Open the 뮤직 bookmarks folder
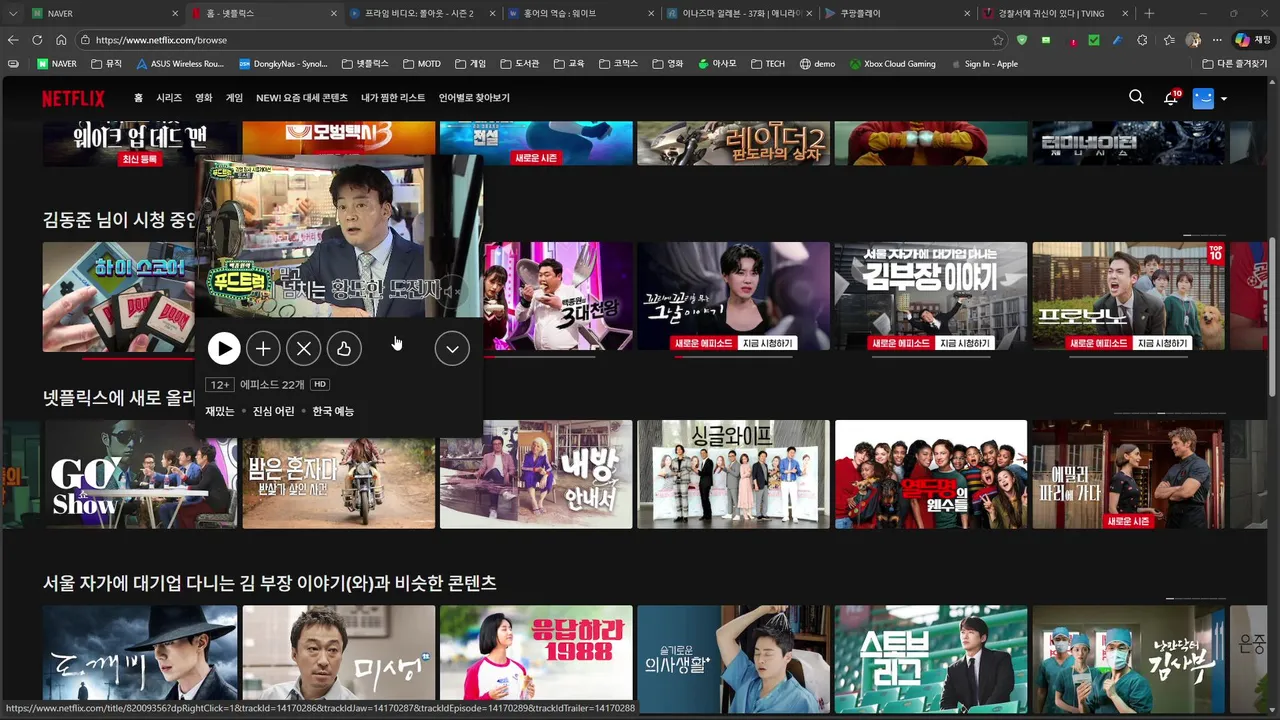Viewport: 1280px width, 720px height. tap(107, 64)
